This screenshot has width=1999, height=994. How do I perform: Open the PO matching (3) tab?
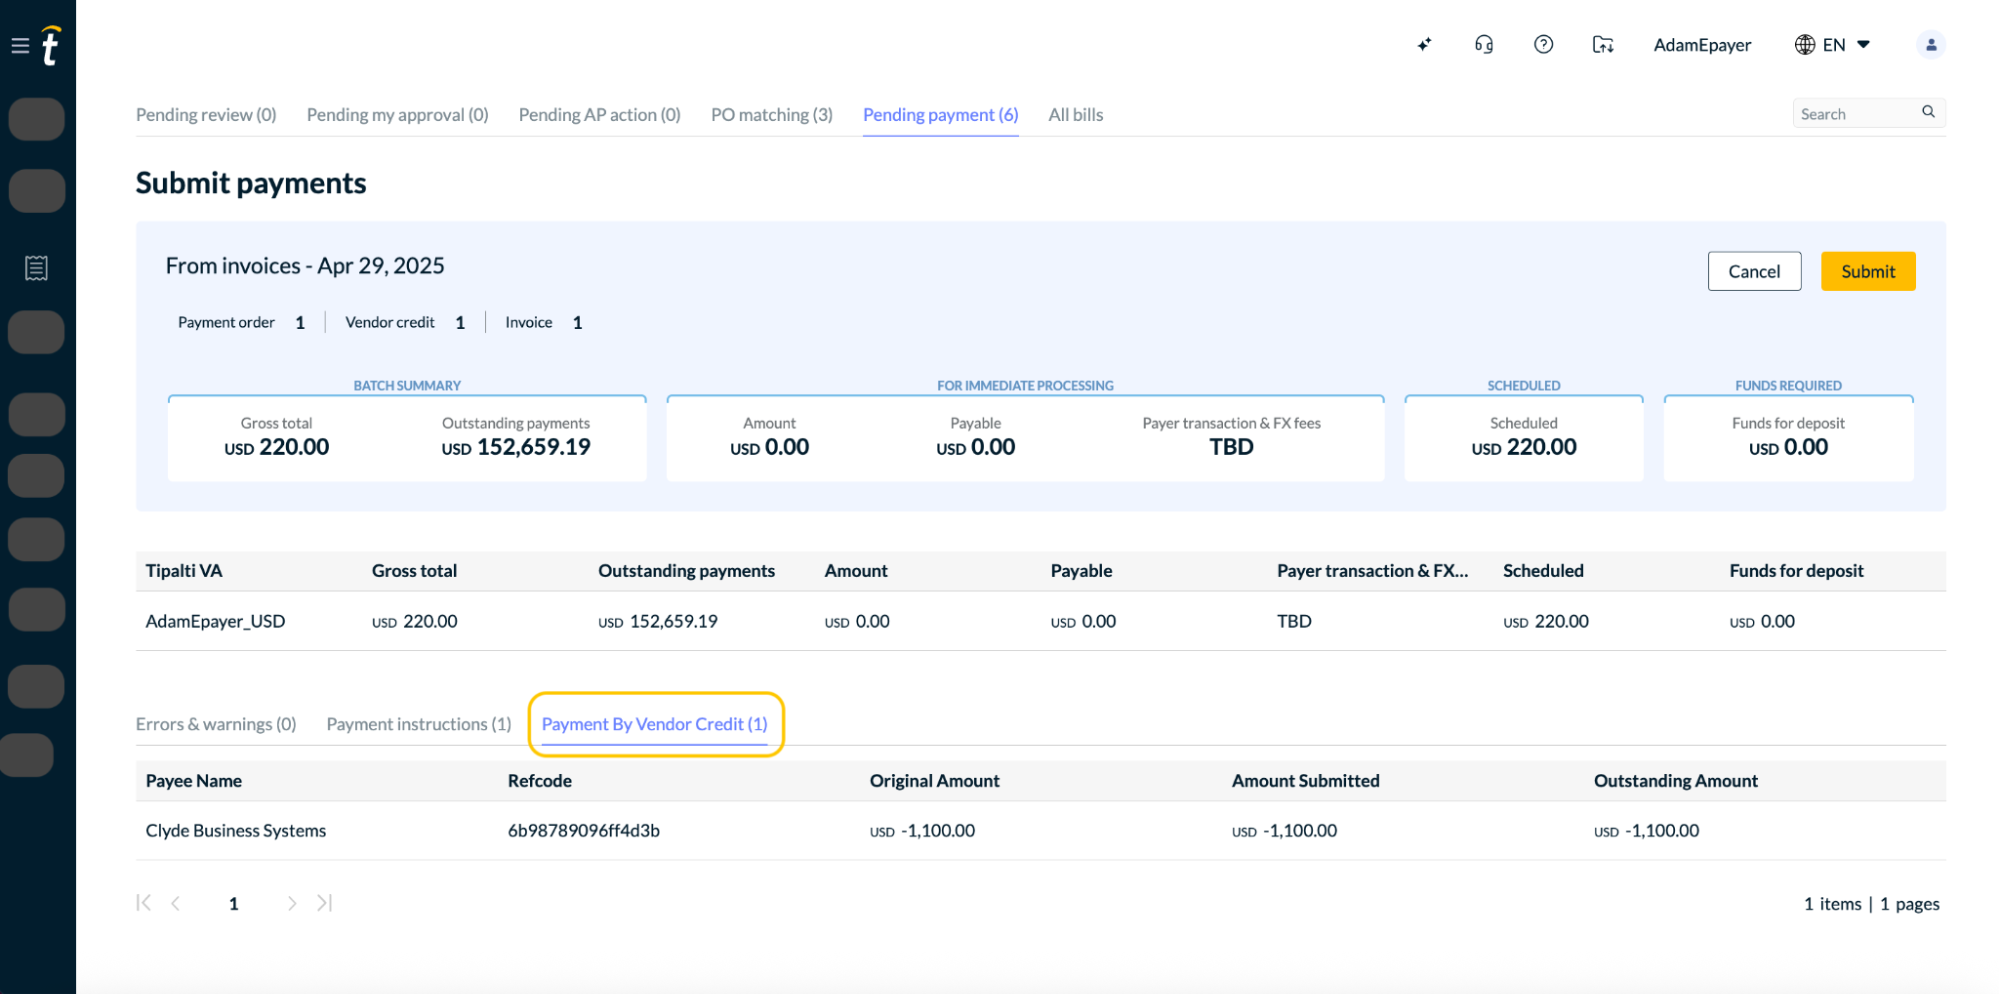click(x=771, y=115)
